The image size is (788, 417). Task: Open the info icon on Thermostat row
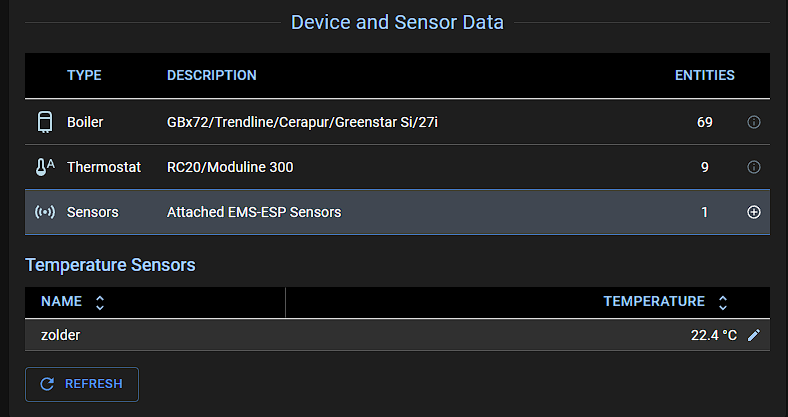click(x=754, y=167)
